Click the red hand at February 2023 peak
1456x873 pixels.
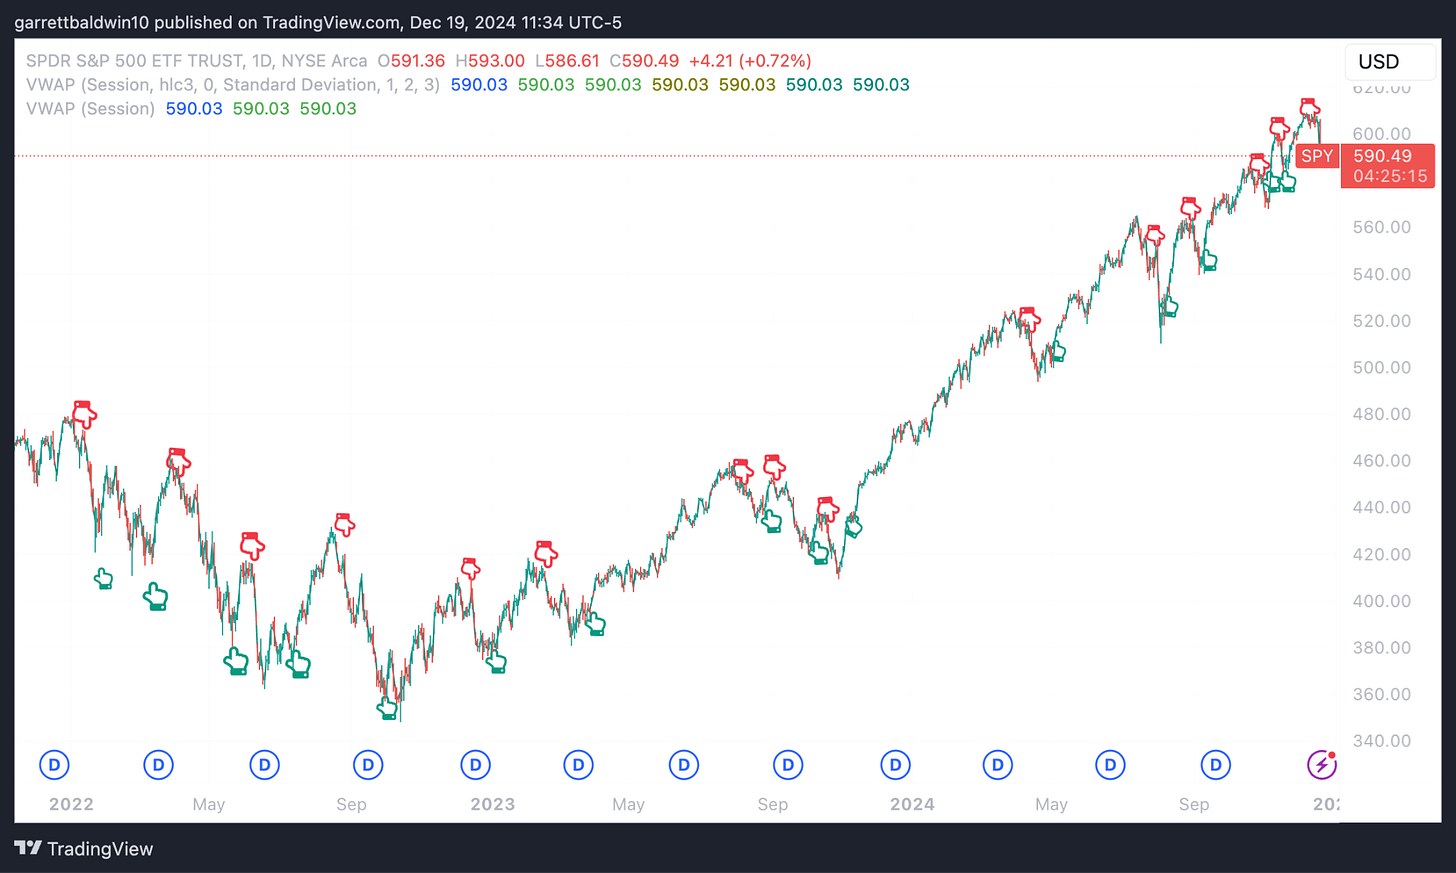(545, 552)
